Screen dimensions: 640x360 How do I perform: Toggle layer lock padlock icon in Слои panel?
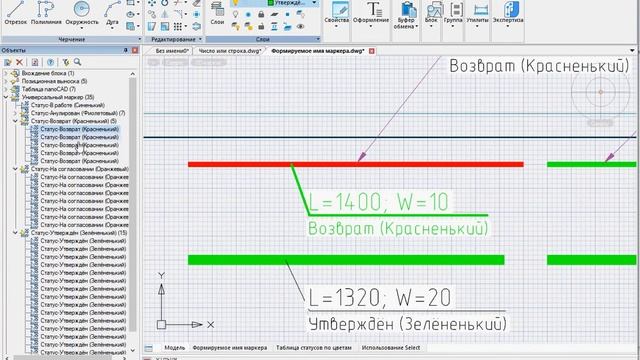pos(261,14)
